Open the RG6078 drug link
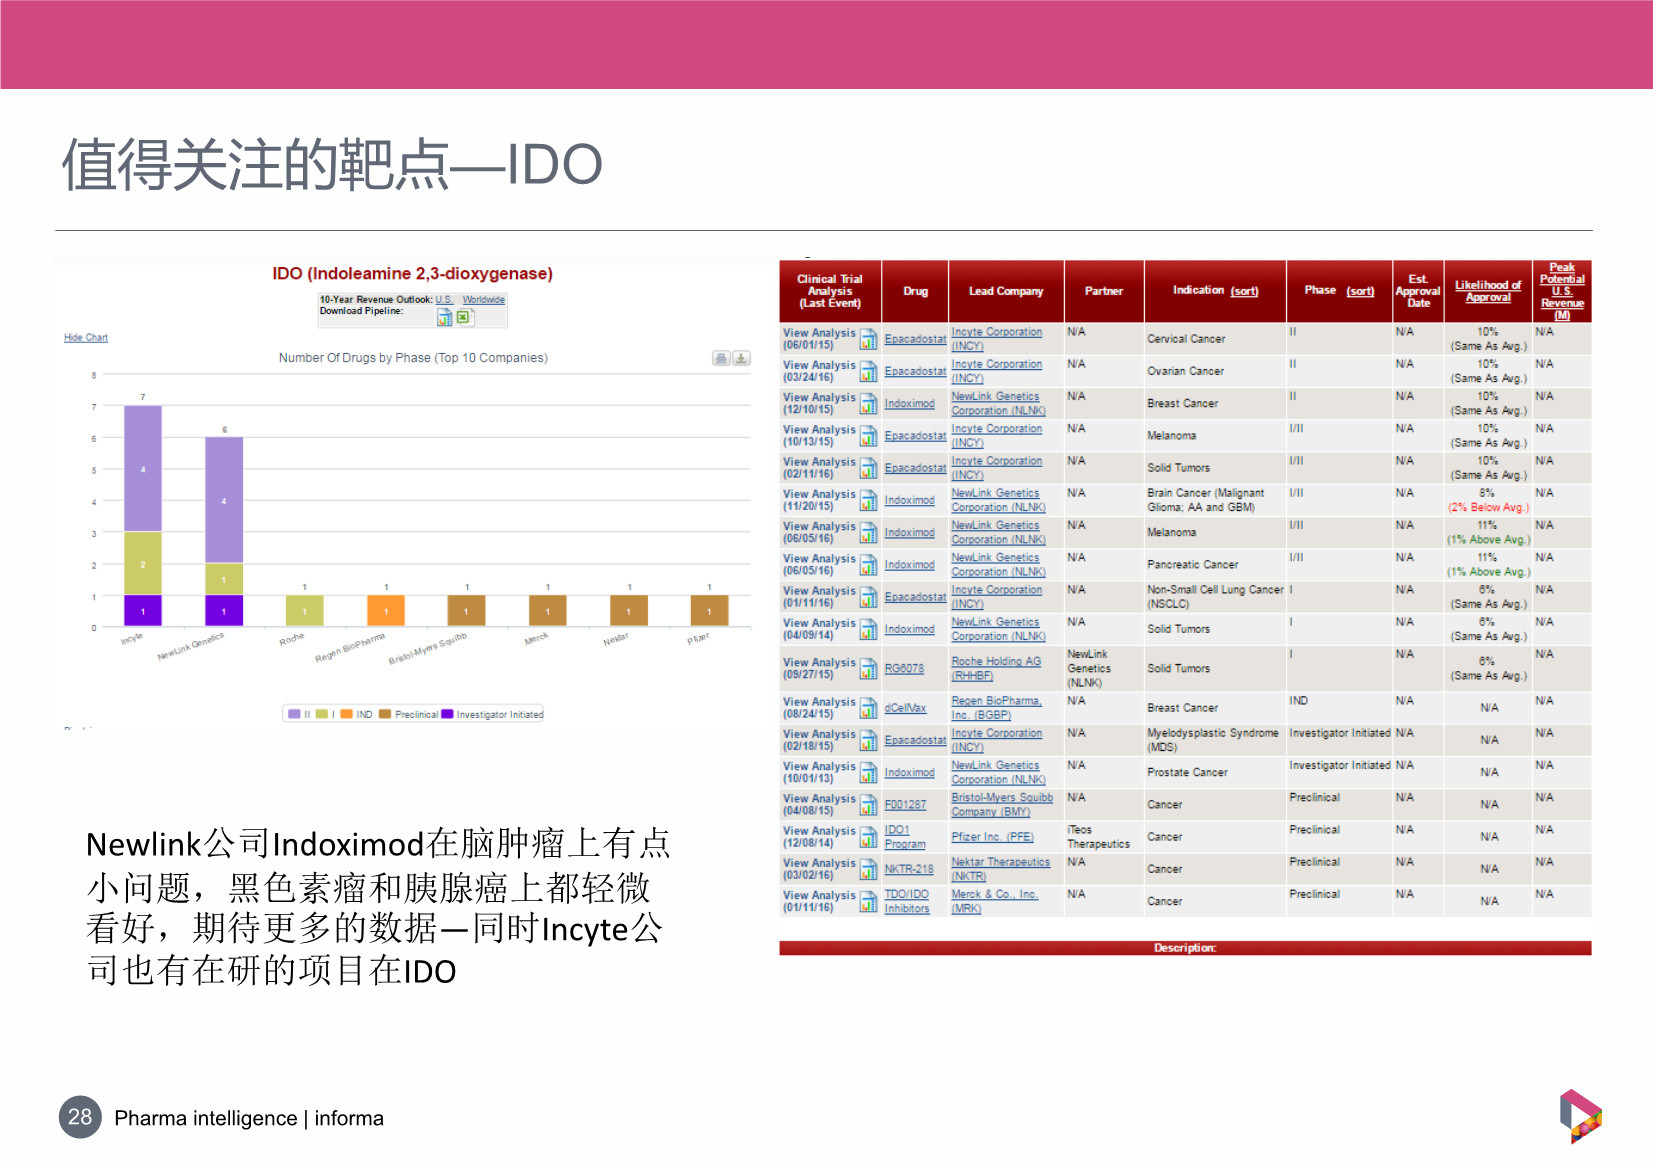The width and height of the screenshot is (1653, 1169). pyautogui.click(x=904, y=669)
